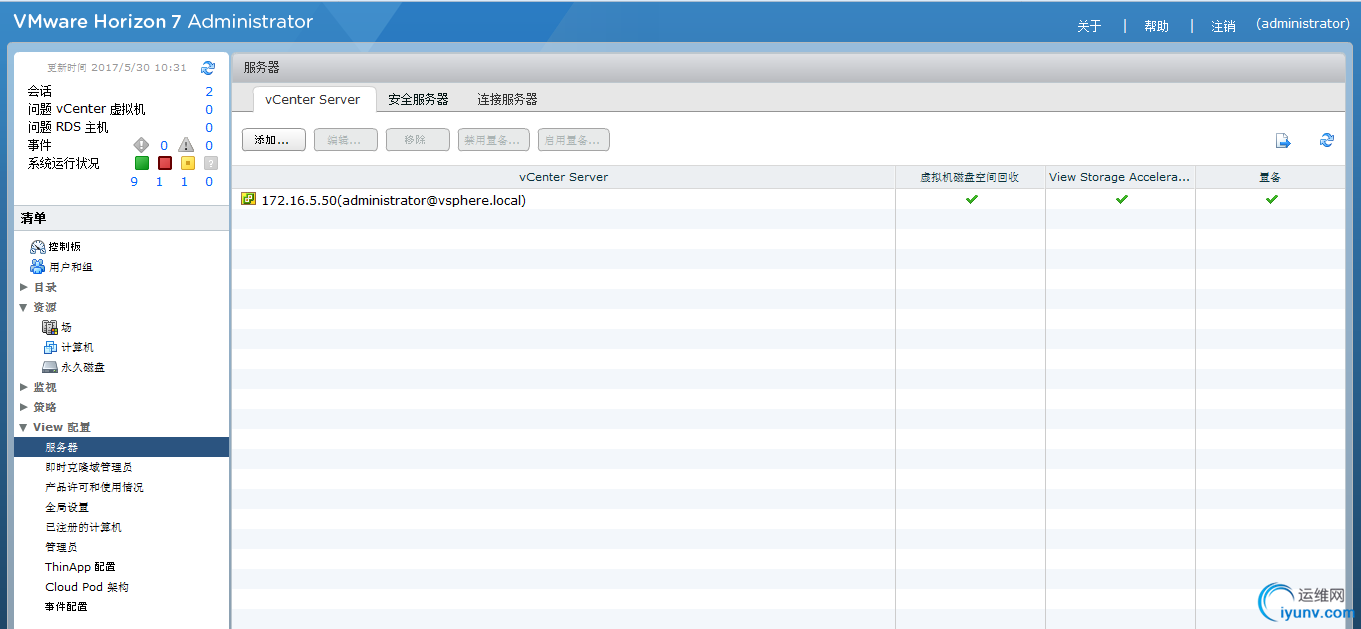Click the yellow system health status square

click(x=187, y=163)
